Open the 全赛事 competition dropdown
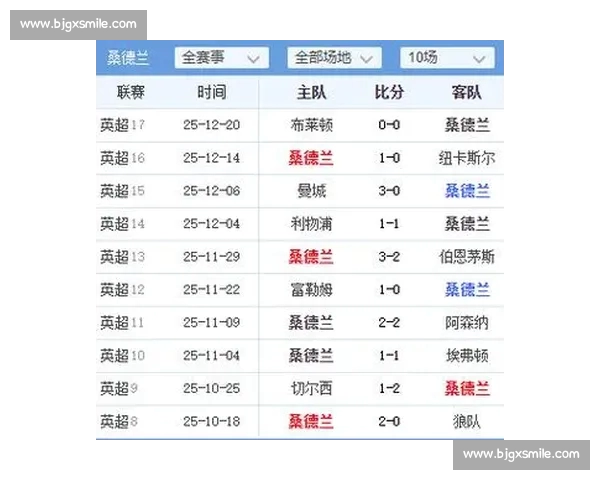 [222, 58]
